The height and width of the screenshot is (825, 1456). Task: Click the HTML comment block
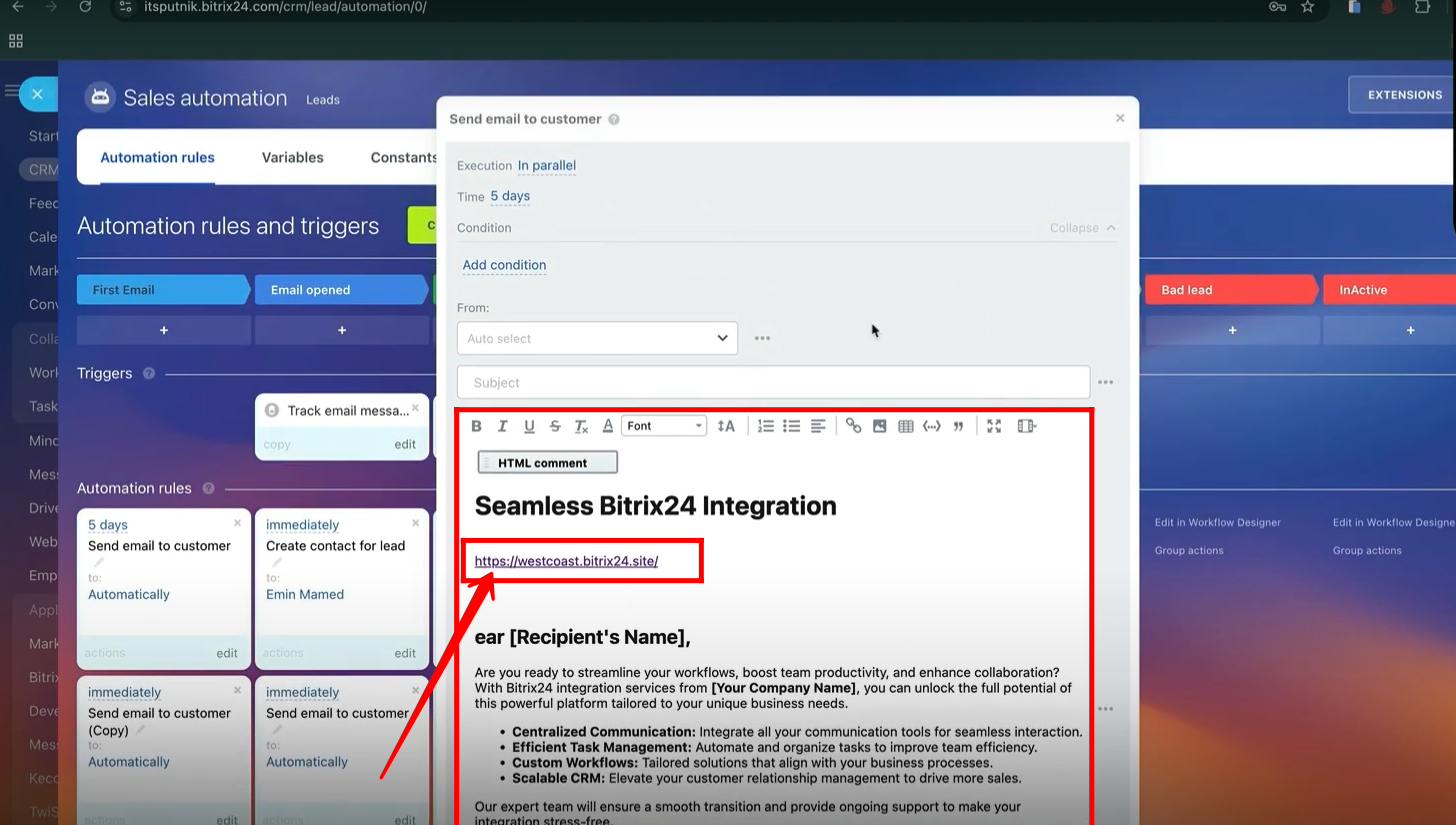point(547,462)
